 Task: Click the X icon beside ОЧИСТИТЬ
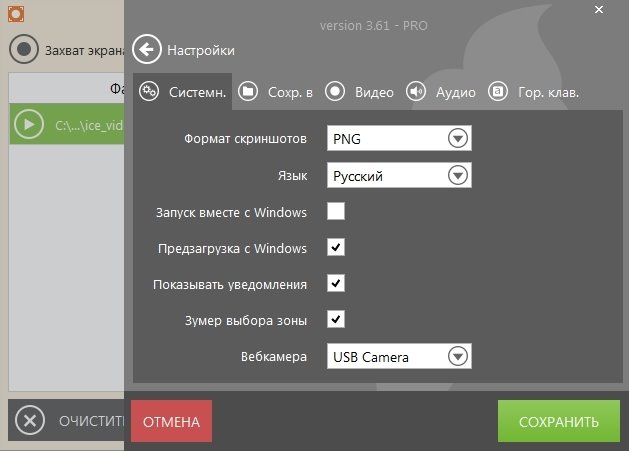(30, 421)
